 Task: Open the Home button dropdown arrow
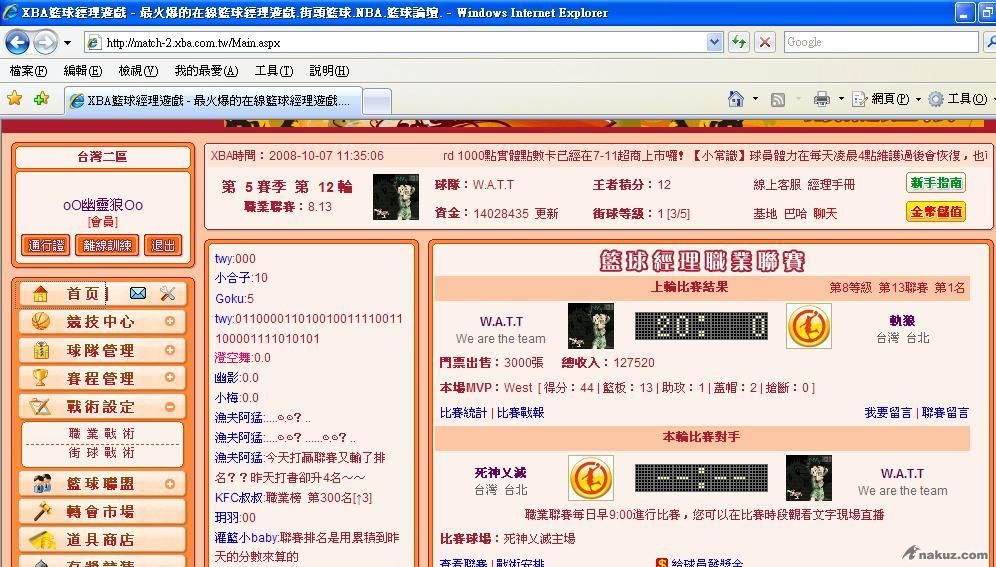click(755, 99)
